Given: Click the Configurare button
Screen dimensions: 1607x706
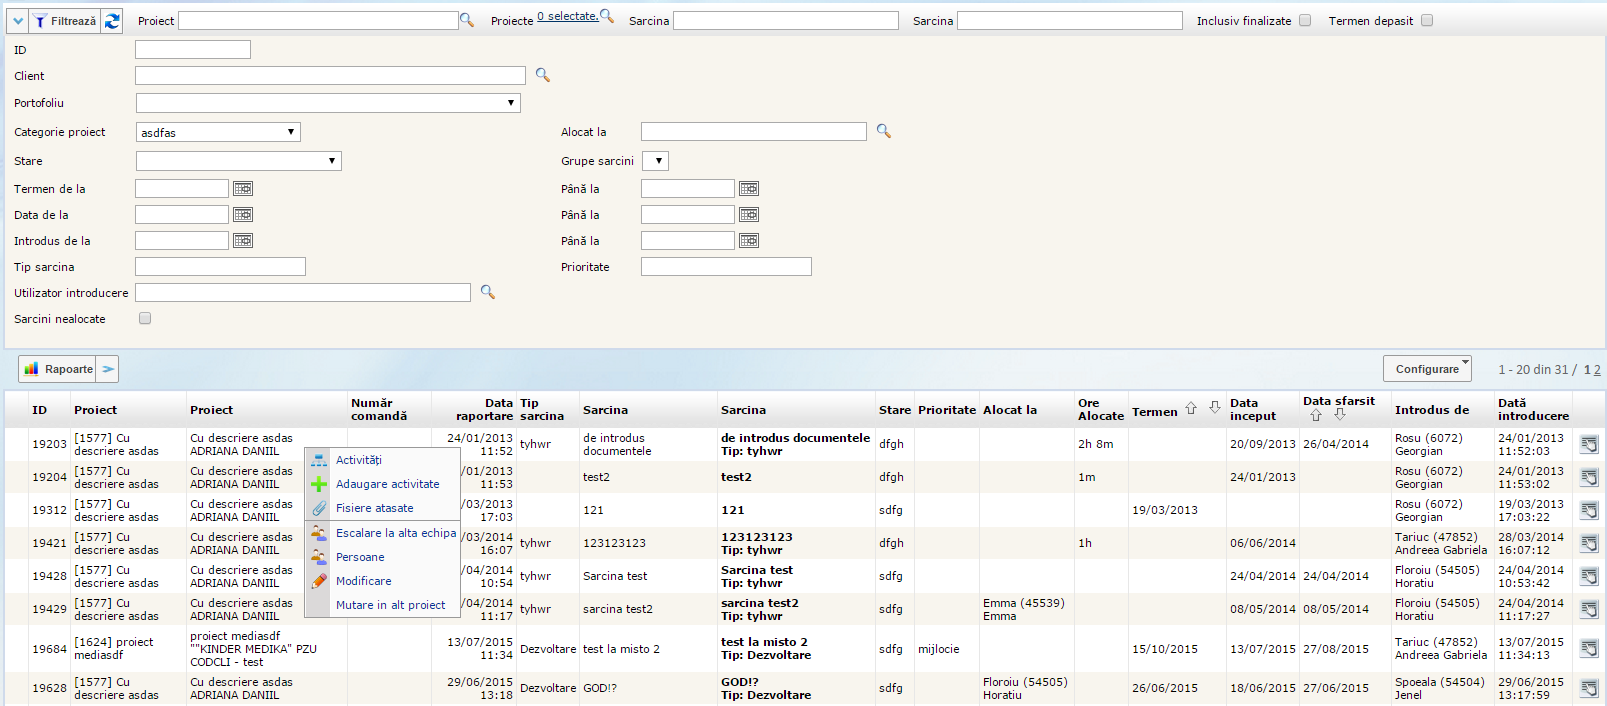Looking at the screenshot, I should pyautogui.click(x=1427, y=369).
